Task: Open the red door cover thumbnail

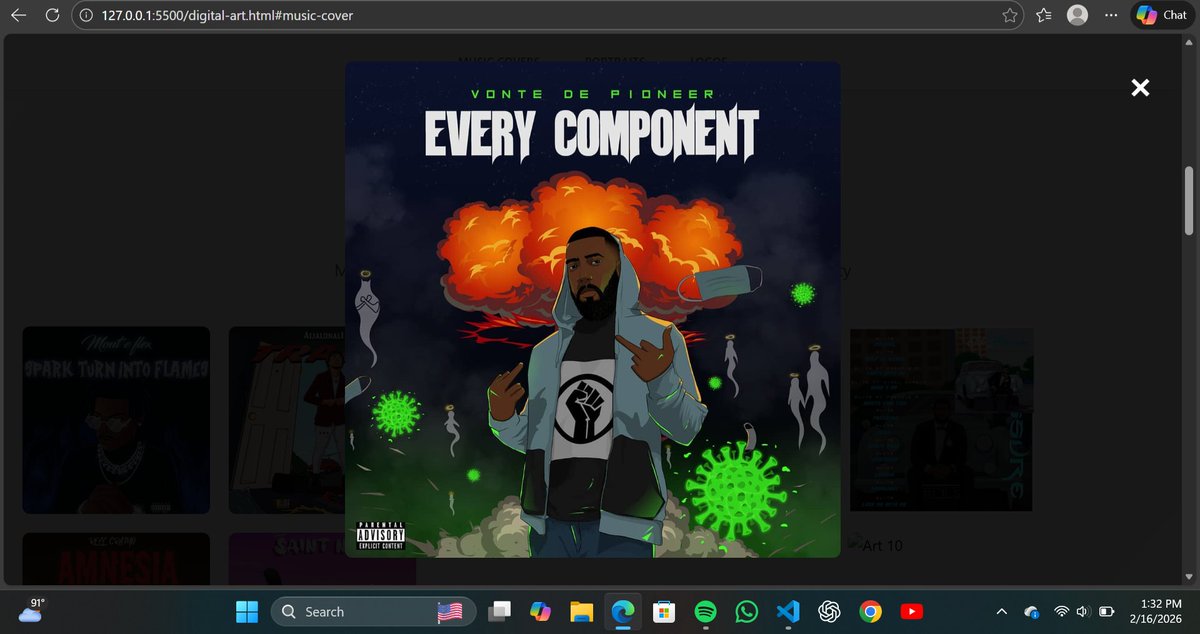Action: (287, 420)
